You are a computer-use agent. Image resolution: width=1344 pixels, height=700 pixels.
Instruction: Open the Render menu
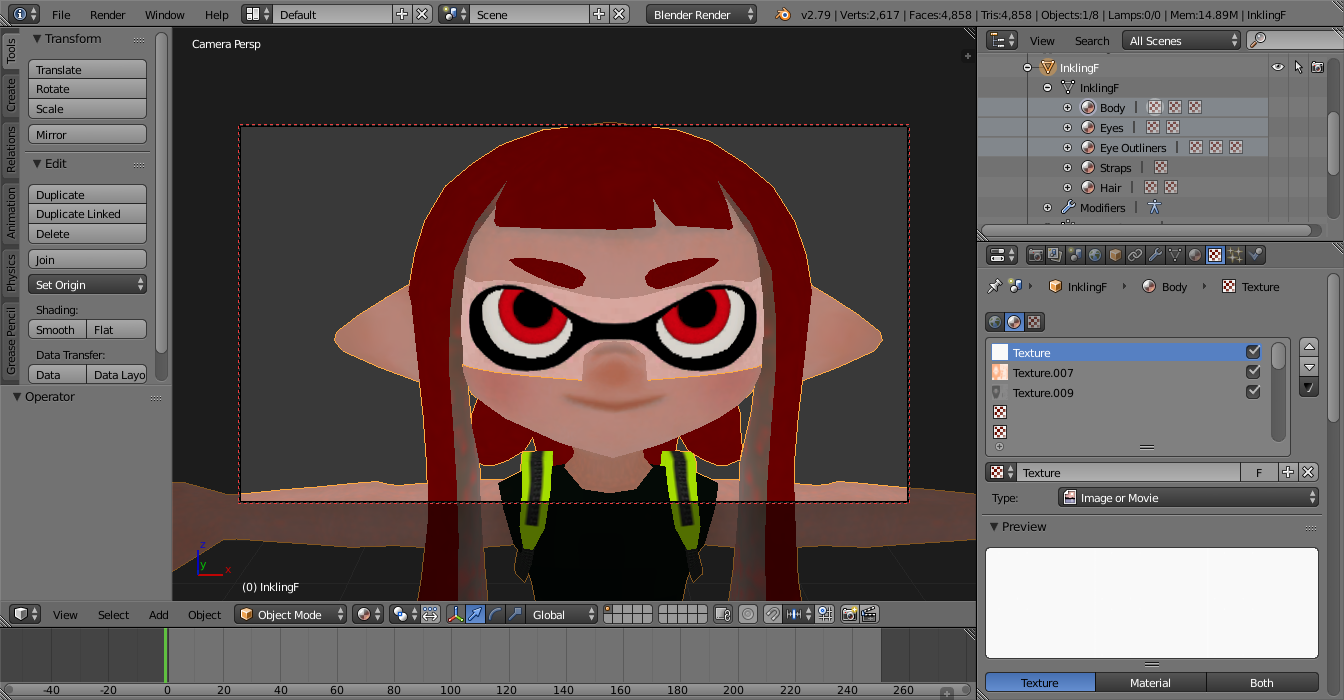(108, 15)
